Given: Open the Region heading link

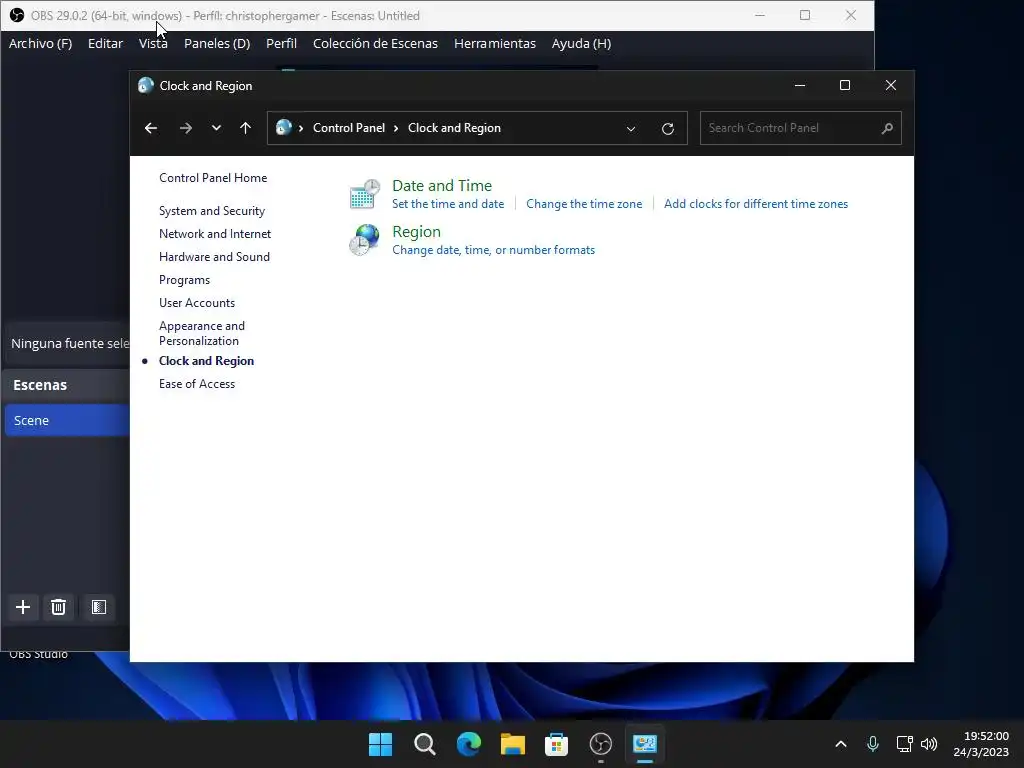Looking at the screenshot, I should pos(416,232).
